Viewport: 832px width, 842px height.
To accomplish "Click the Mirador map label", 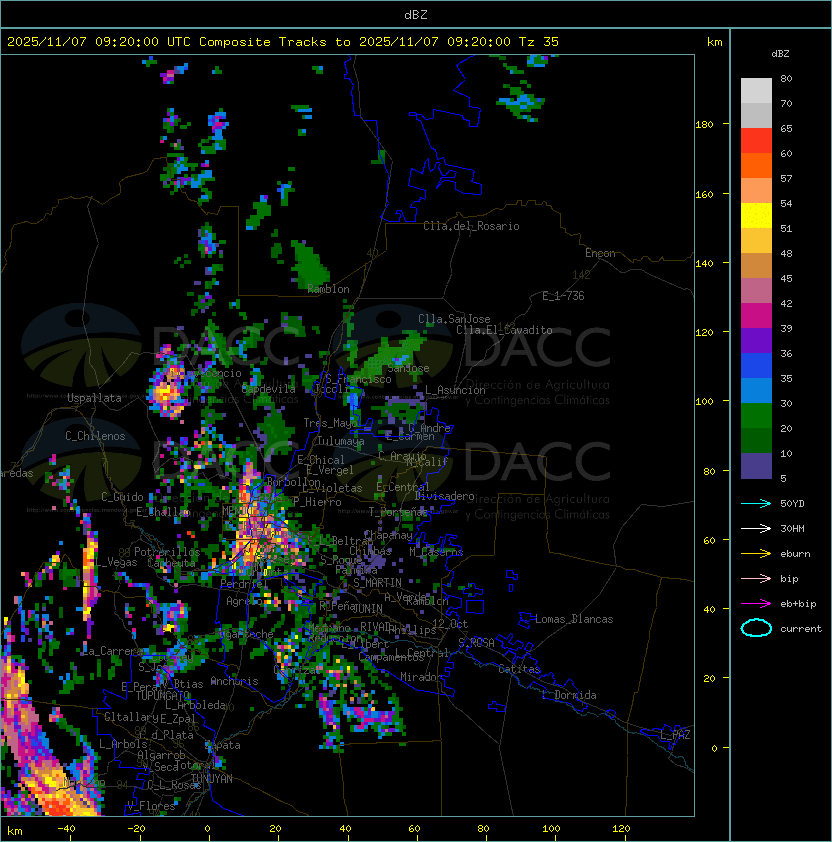I will tap(421, 677).
